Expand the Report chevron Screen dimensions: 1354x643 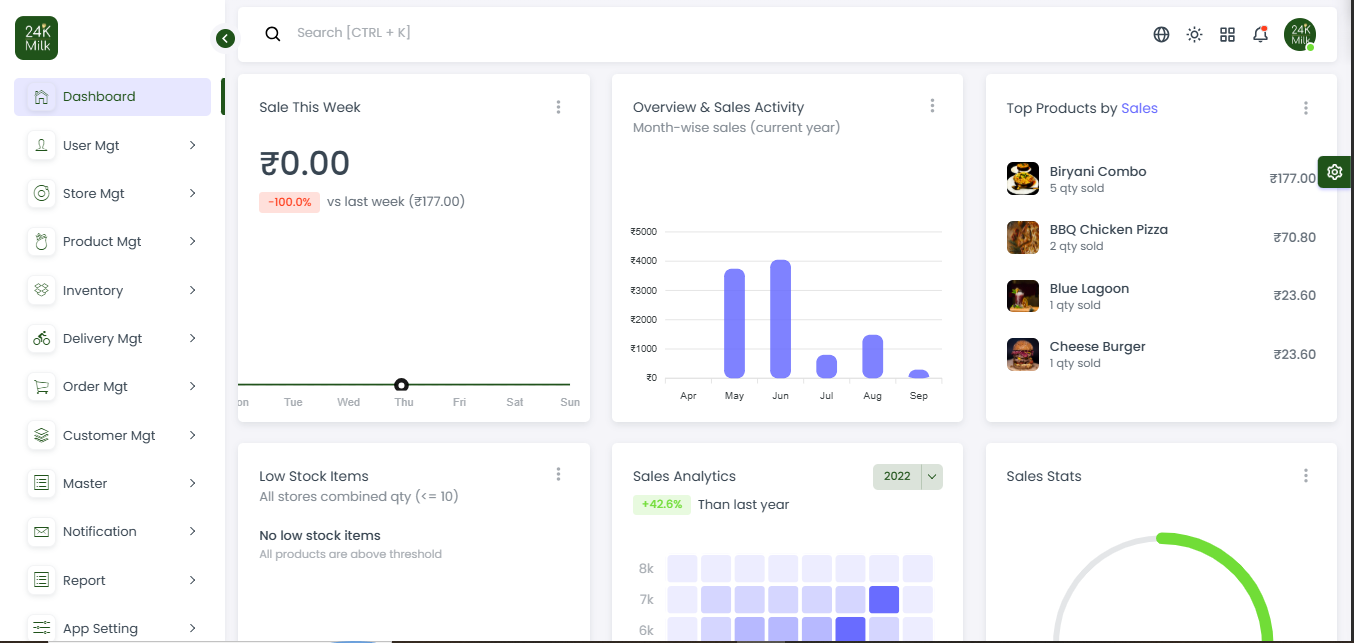(192, 580)
